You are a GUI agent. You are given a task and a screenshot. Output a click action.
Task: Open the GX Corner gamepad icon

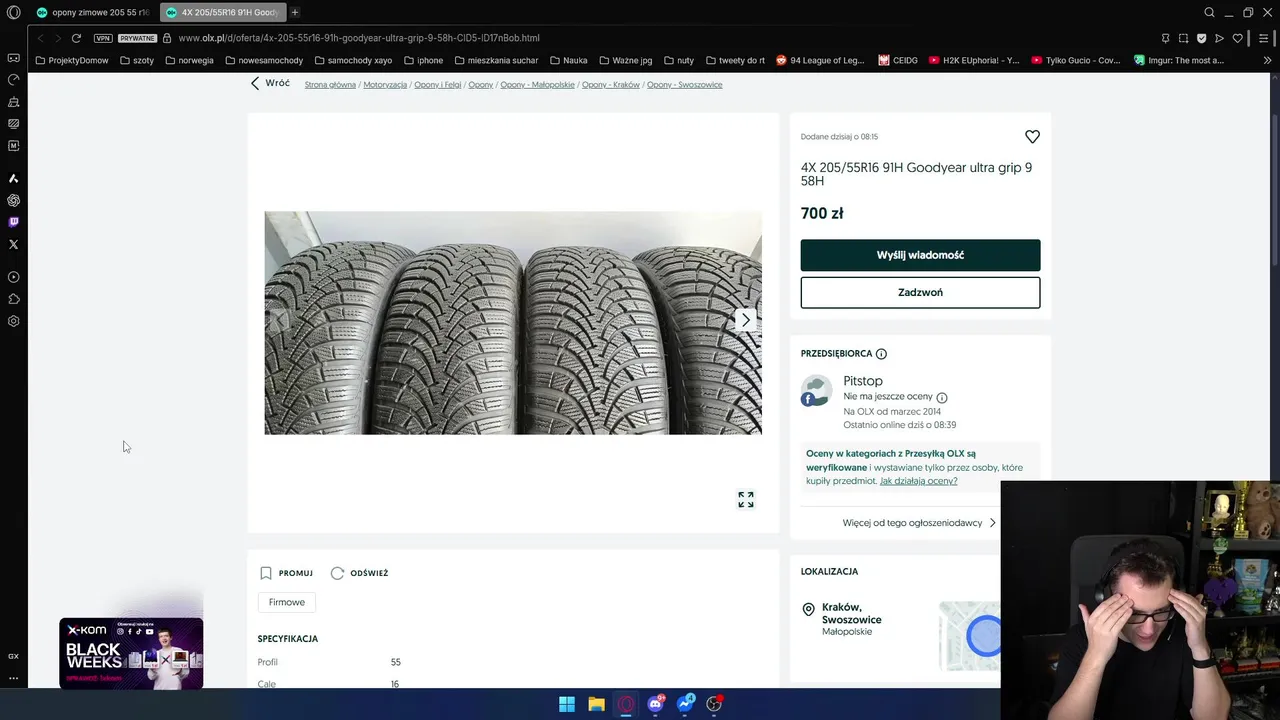pyautogui.click(x=13, y=58)
